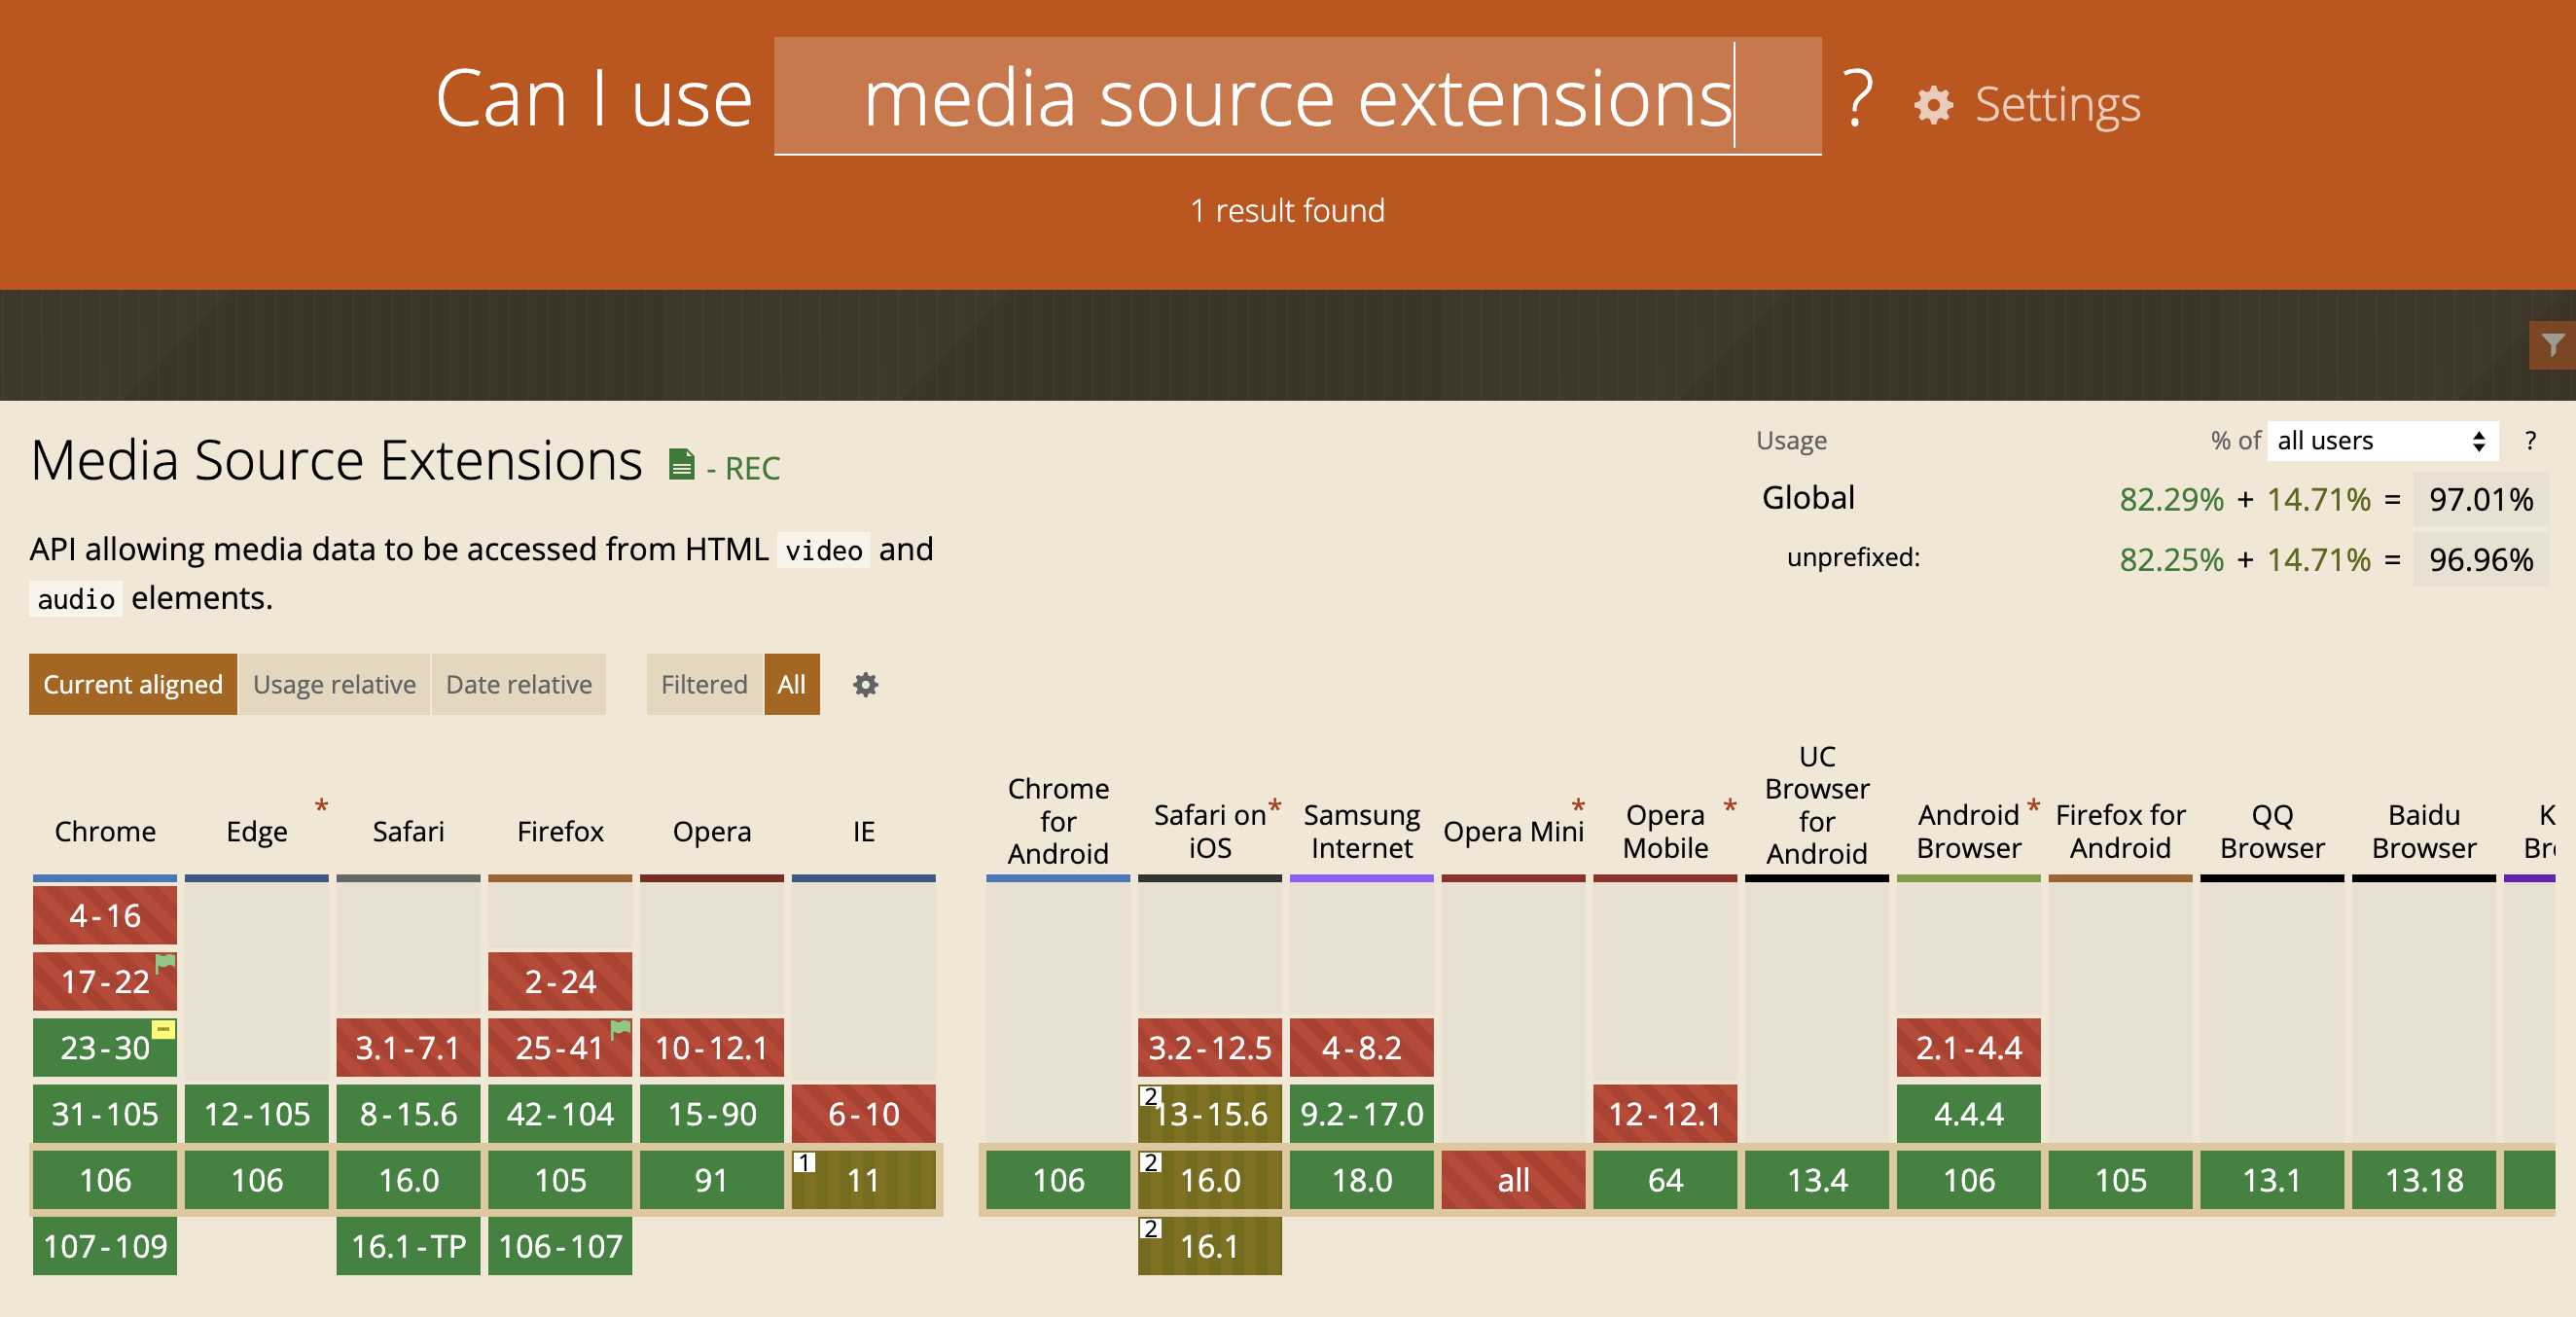Image resolution: width=2576 pixels, height=1317 pixels.
Task: Expand the Chrome 31-105 version cell
Action: click(x=105, y=1113)
